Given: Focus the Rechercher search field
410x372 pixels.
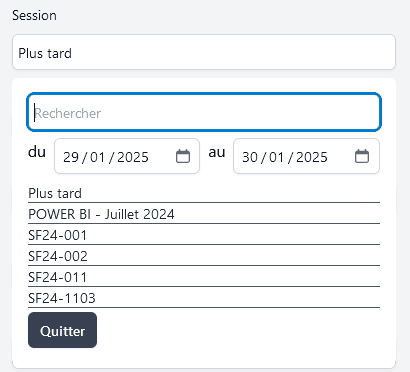Looking at the screenshot, I should (x=204, y=112).
